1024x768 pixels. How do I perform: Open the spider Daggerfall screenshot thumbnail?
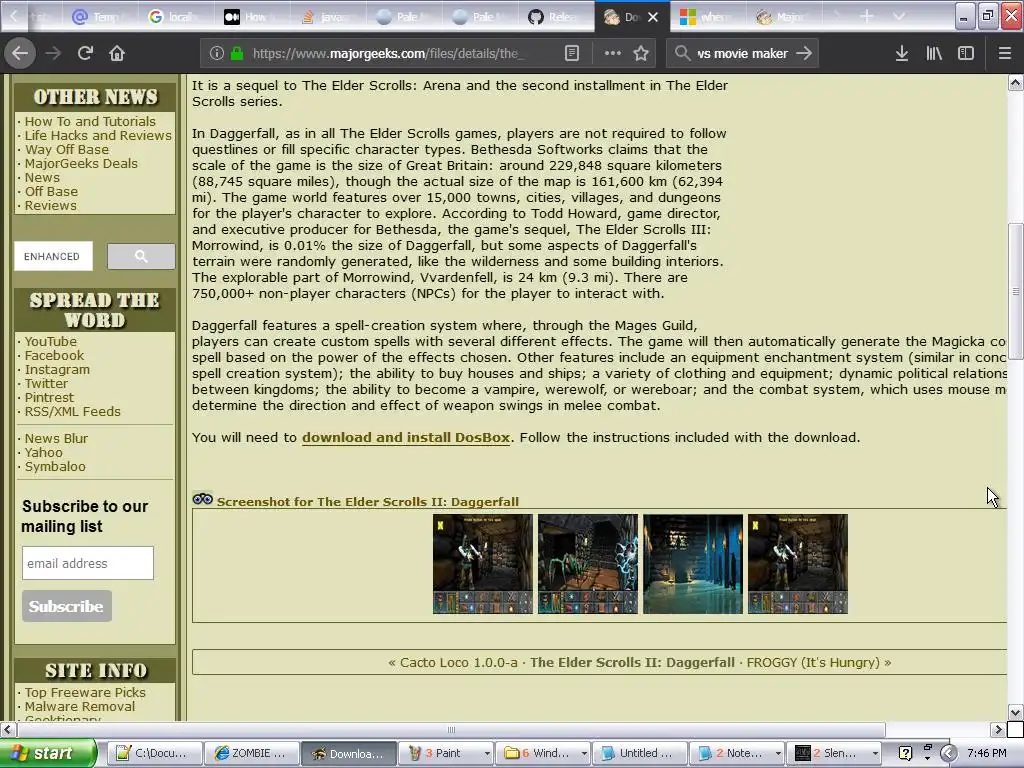588,564
